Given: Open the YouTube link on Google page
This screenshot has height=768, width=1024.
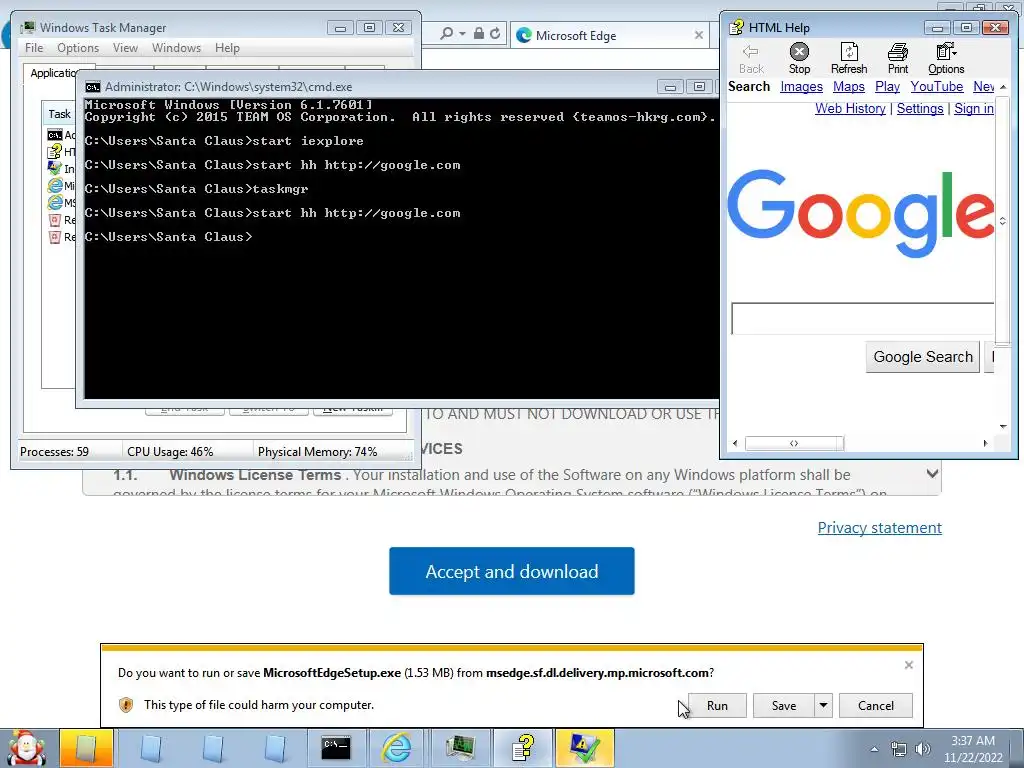Looking at the screenshot, I should 936,87.
